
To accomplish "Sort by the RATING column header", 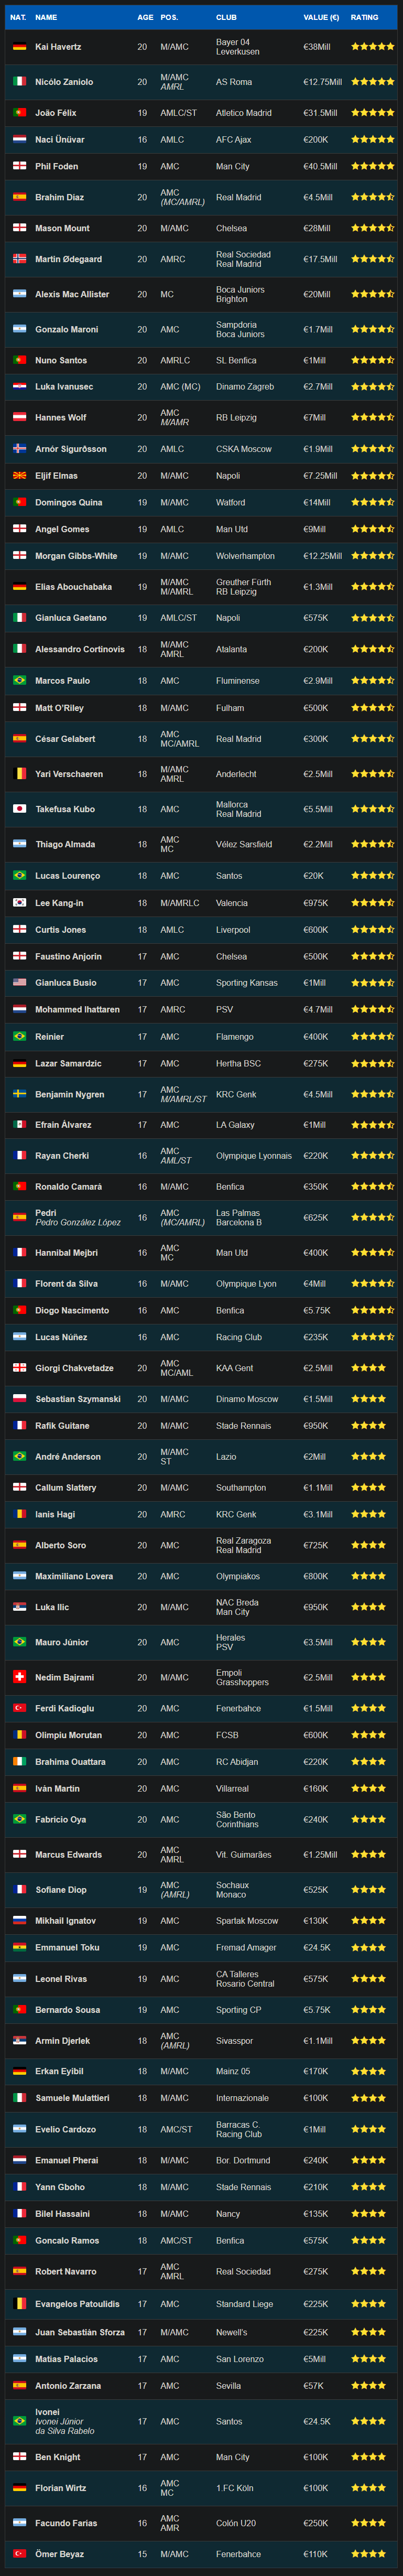I will [x=364, y=17].
